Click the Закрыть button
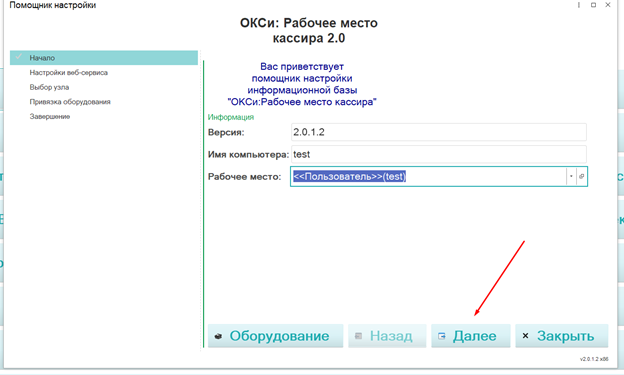 coord(562,336)
